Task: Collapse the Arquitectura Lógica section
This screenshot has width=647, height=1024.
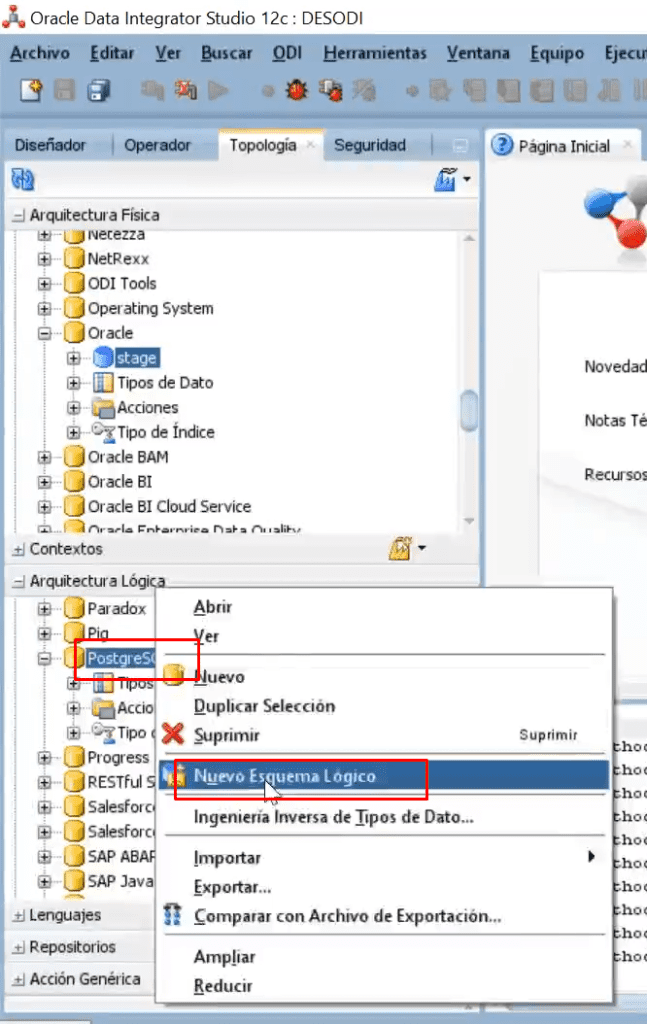Action: (18, 581)
